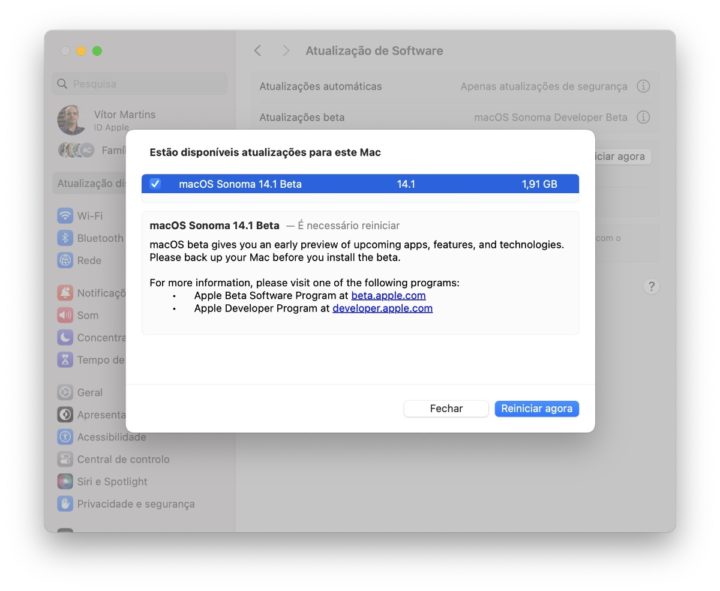This screenshot has height=591, width=720.
Task: Click the 14.1 version number in row
Action: (406, 184)
